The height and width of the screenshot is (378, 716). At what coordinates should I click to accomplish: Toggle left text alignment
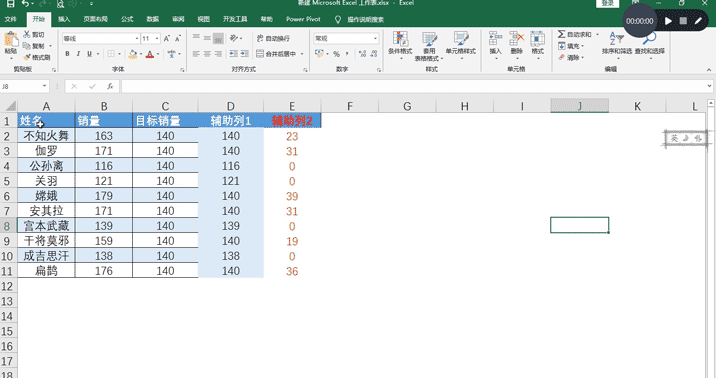pyautogui.click(x=196, y=54)
